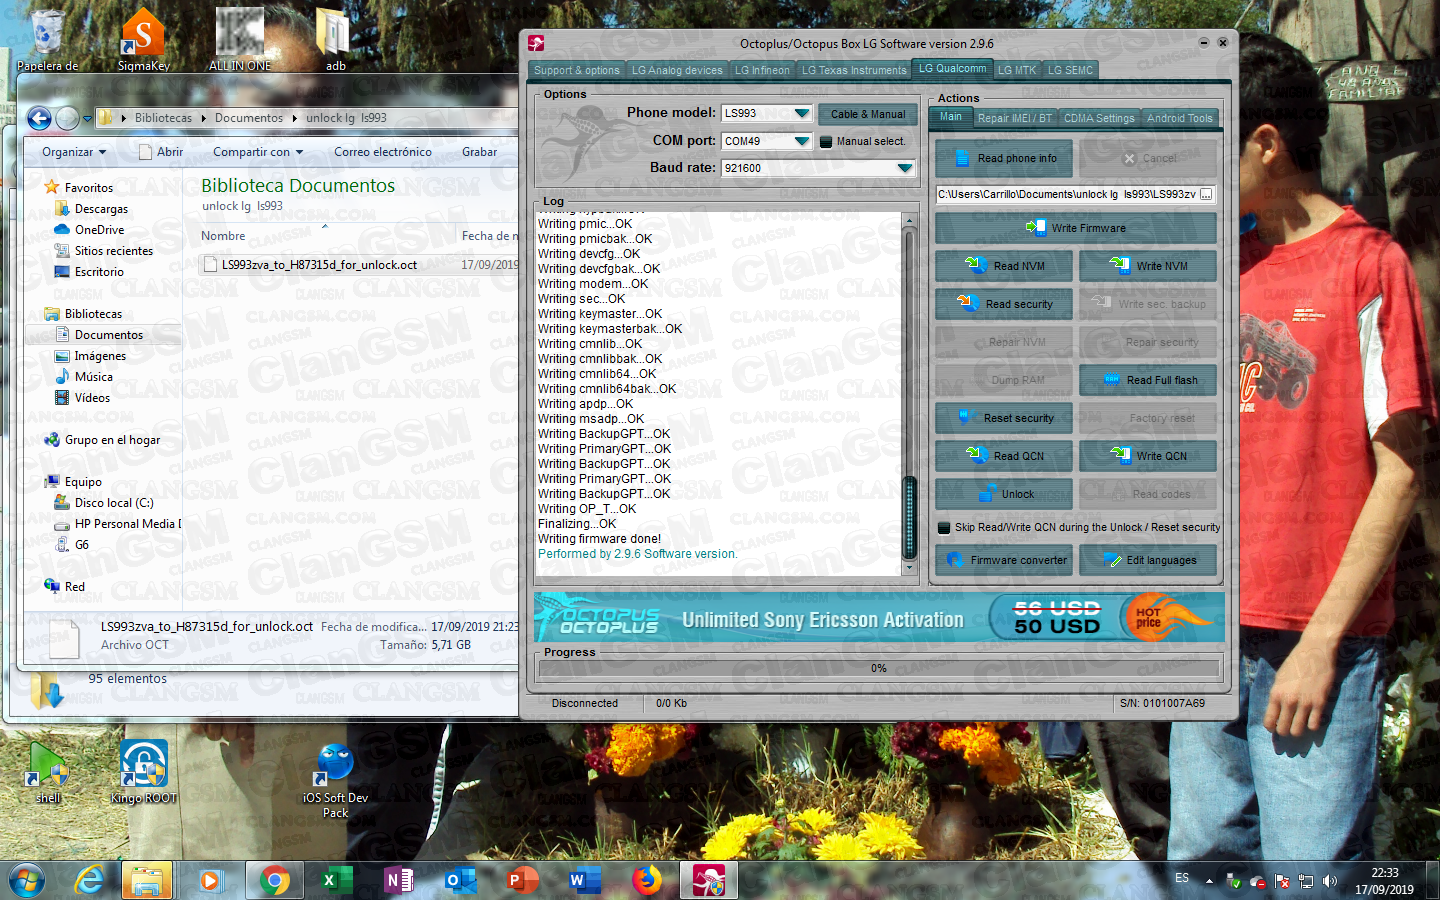Open Firefox from the taskbar

(x=646, y=881)
